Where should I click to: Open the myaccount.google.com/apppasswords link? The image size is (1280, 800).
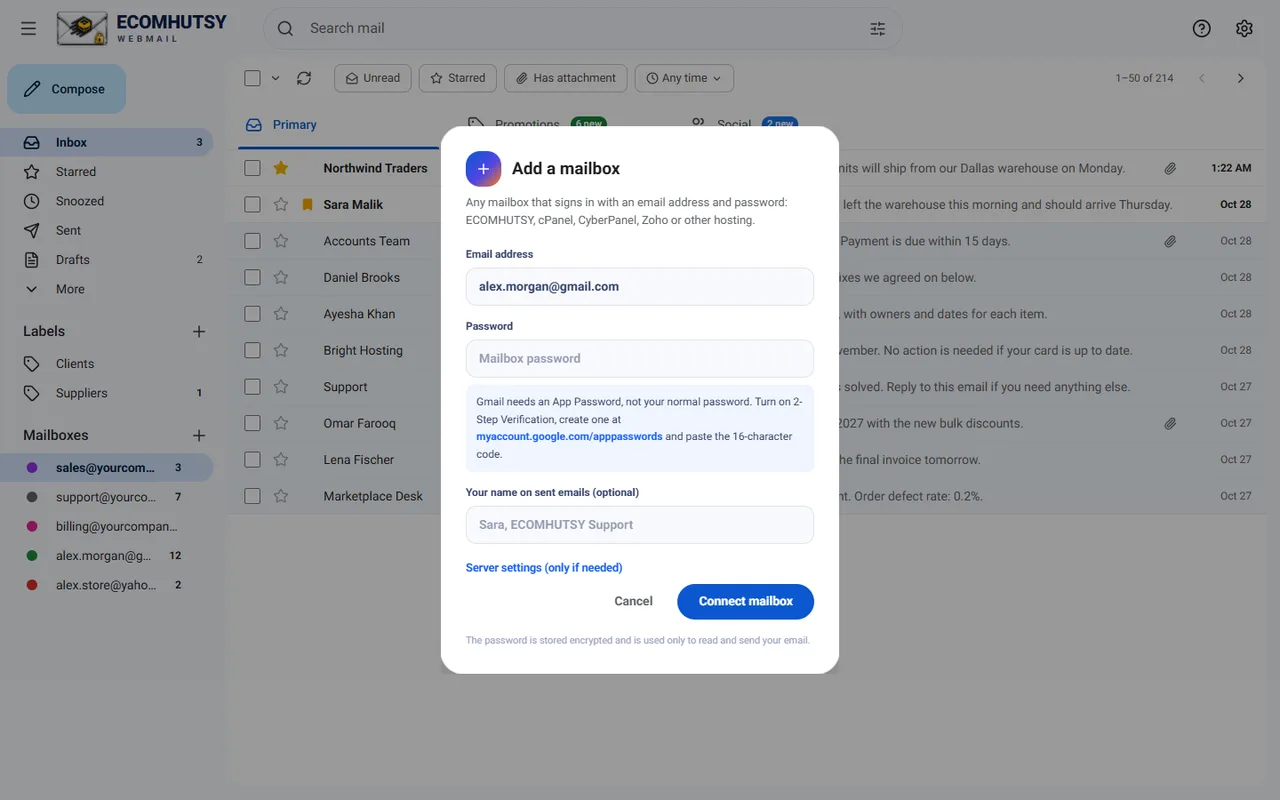click(569, 436)
